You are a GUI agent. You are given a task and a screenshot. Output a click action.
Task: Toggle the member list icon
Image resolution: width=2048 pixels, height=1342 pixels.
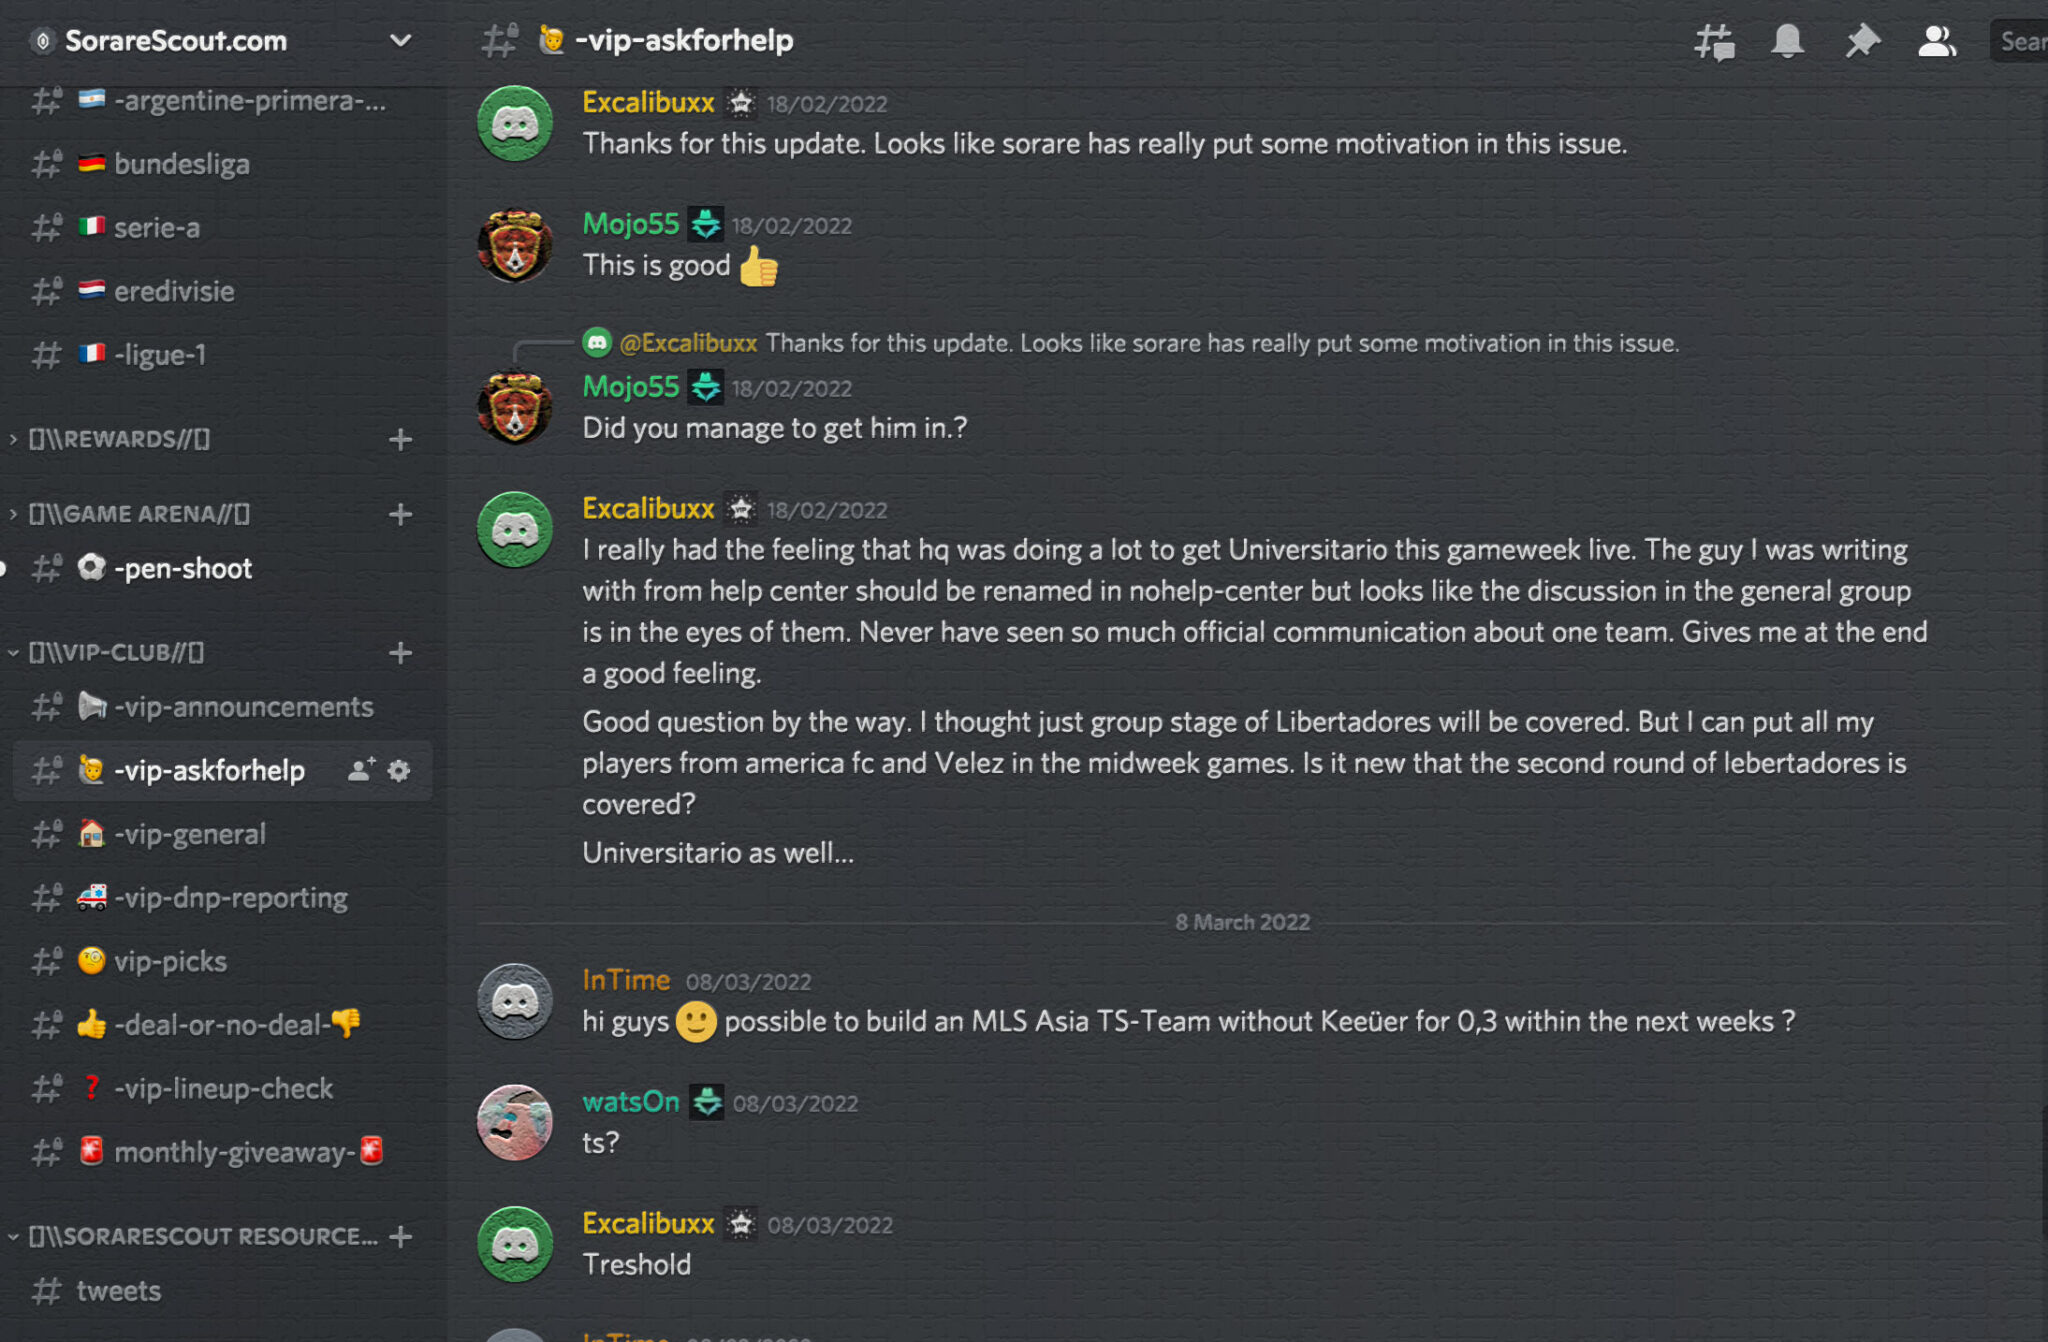(1936, 42)
